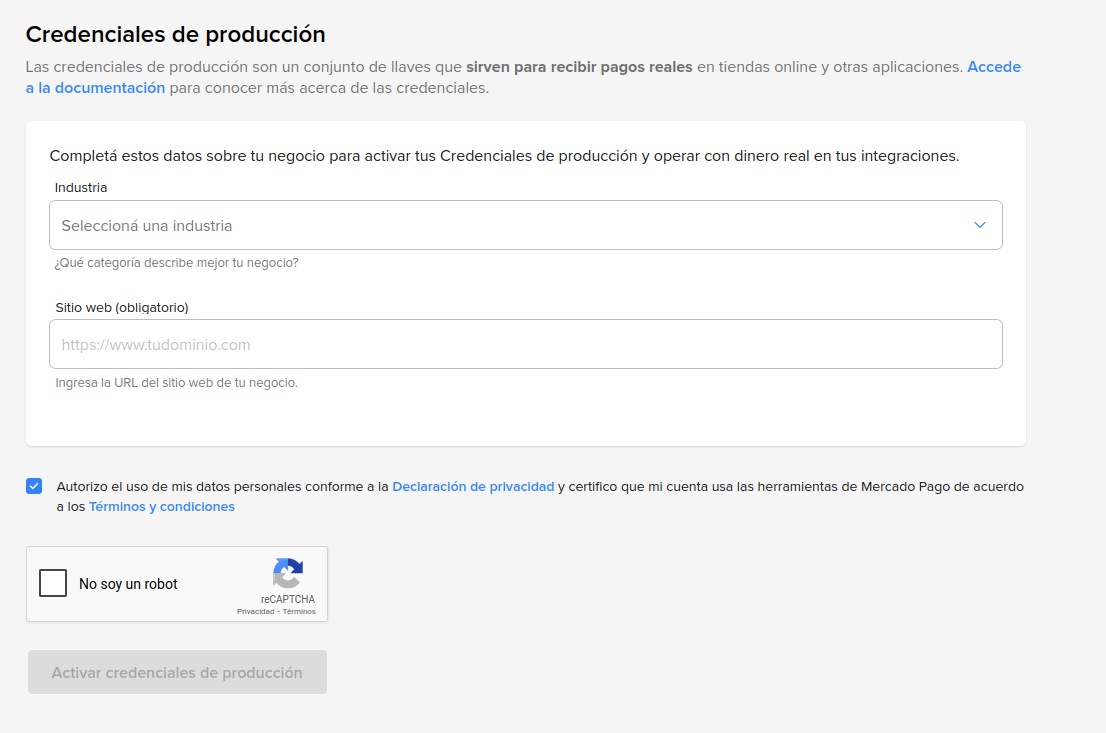The width and height of the screenshot is (1106, 733).
Task: Click the chevron arrow in Industria field
Action: coord(980,225)
